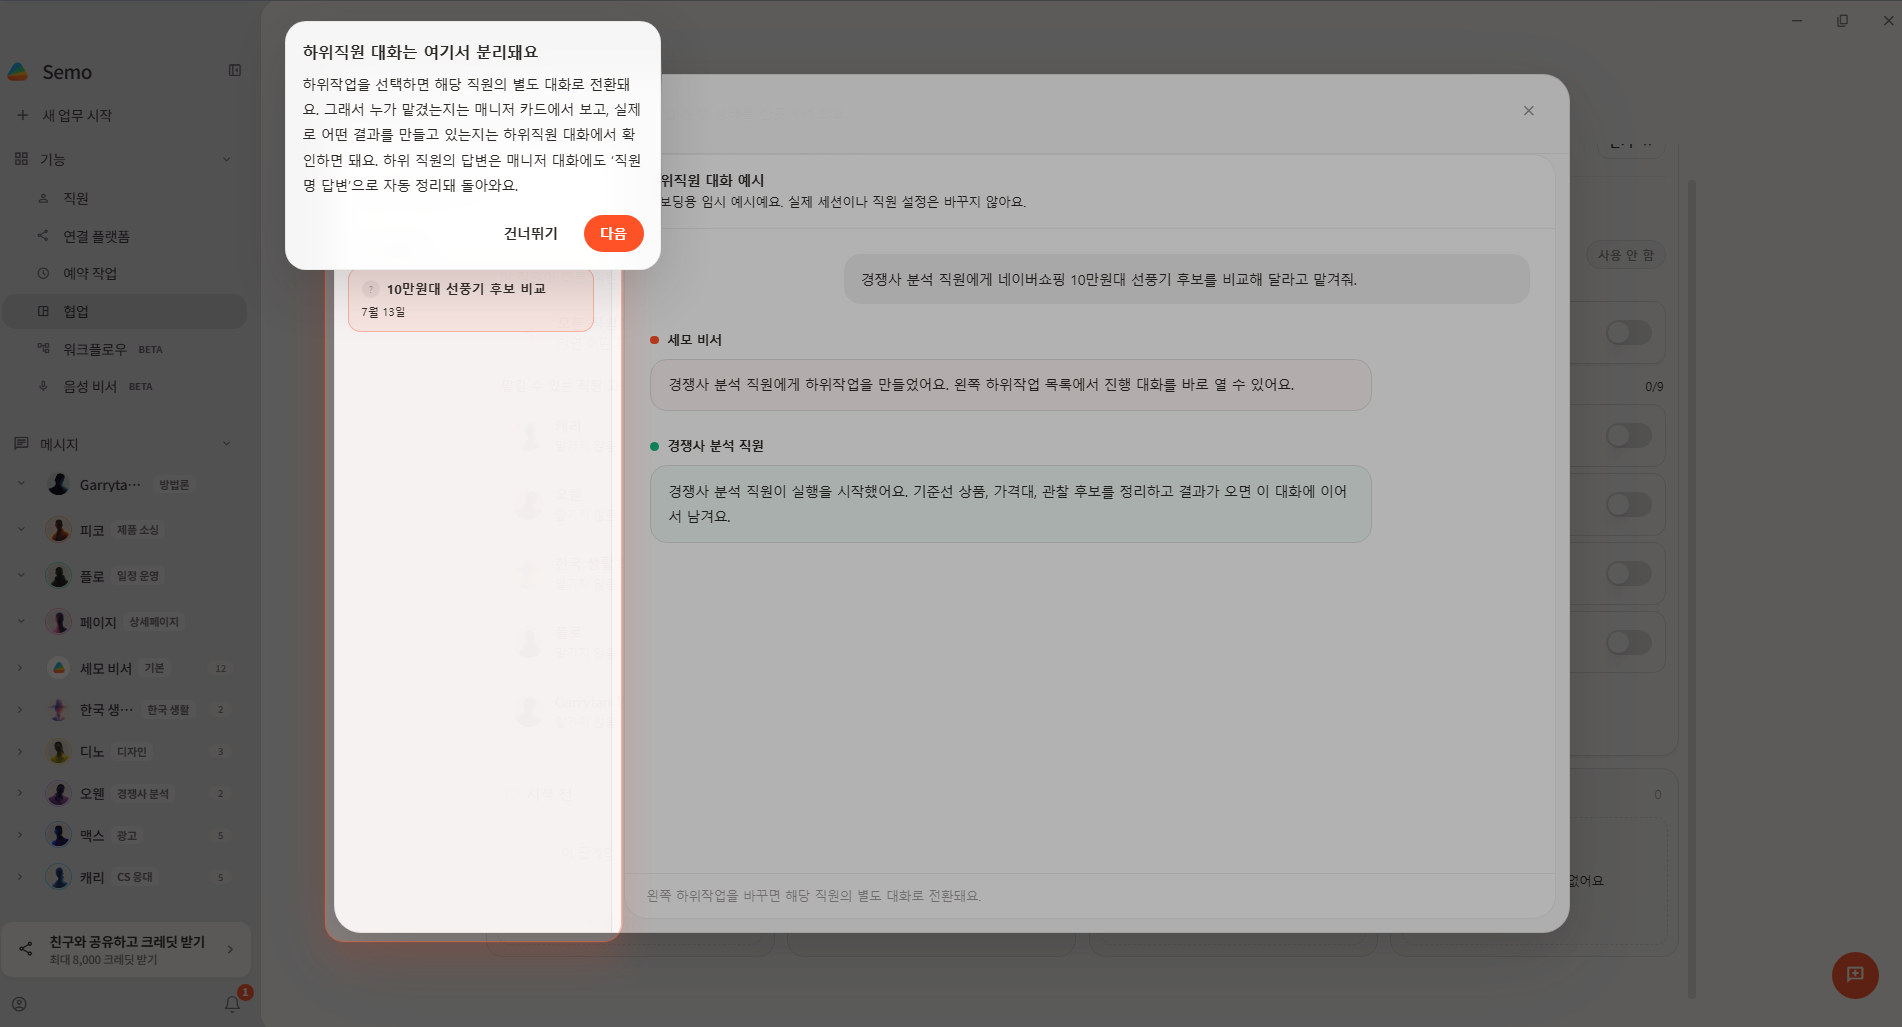Click the 협업 board icon

click(43, 311)
